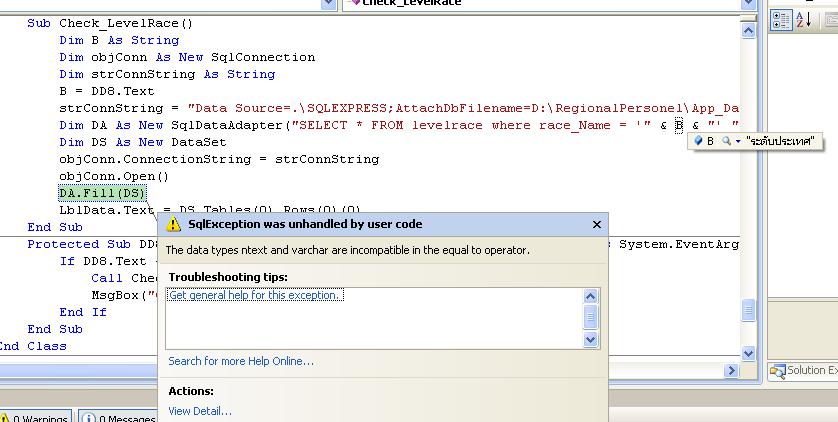
Task: Click the 'Protected Sub DD' declaration
Action: (x=92, y=244)
